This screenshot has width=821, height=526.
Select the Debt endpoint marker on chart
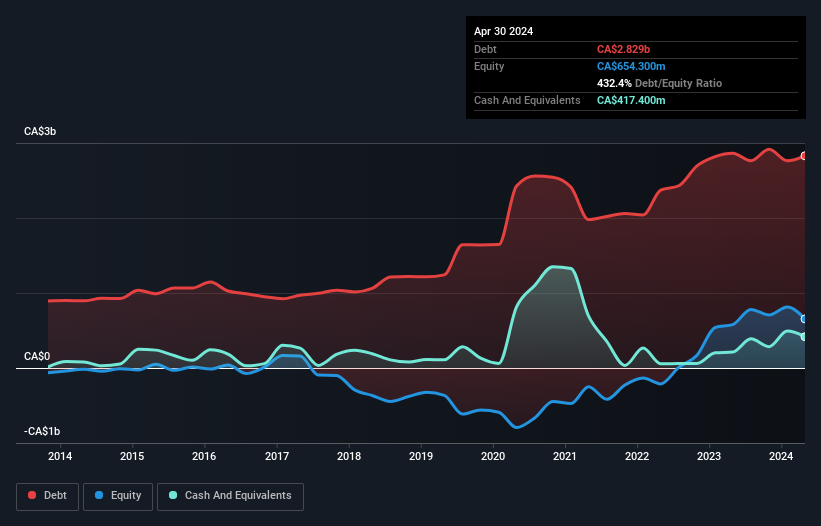point(804,156)
